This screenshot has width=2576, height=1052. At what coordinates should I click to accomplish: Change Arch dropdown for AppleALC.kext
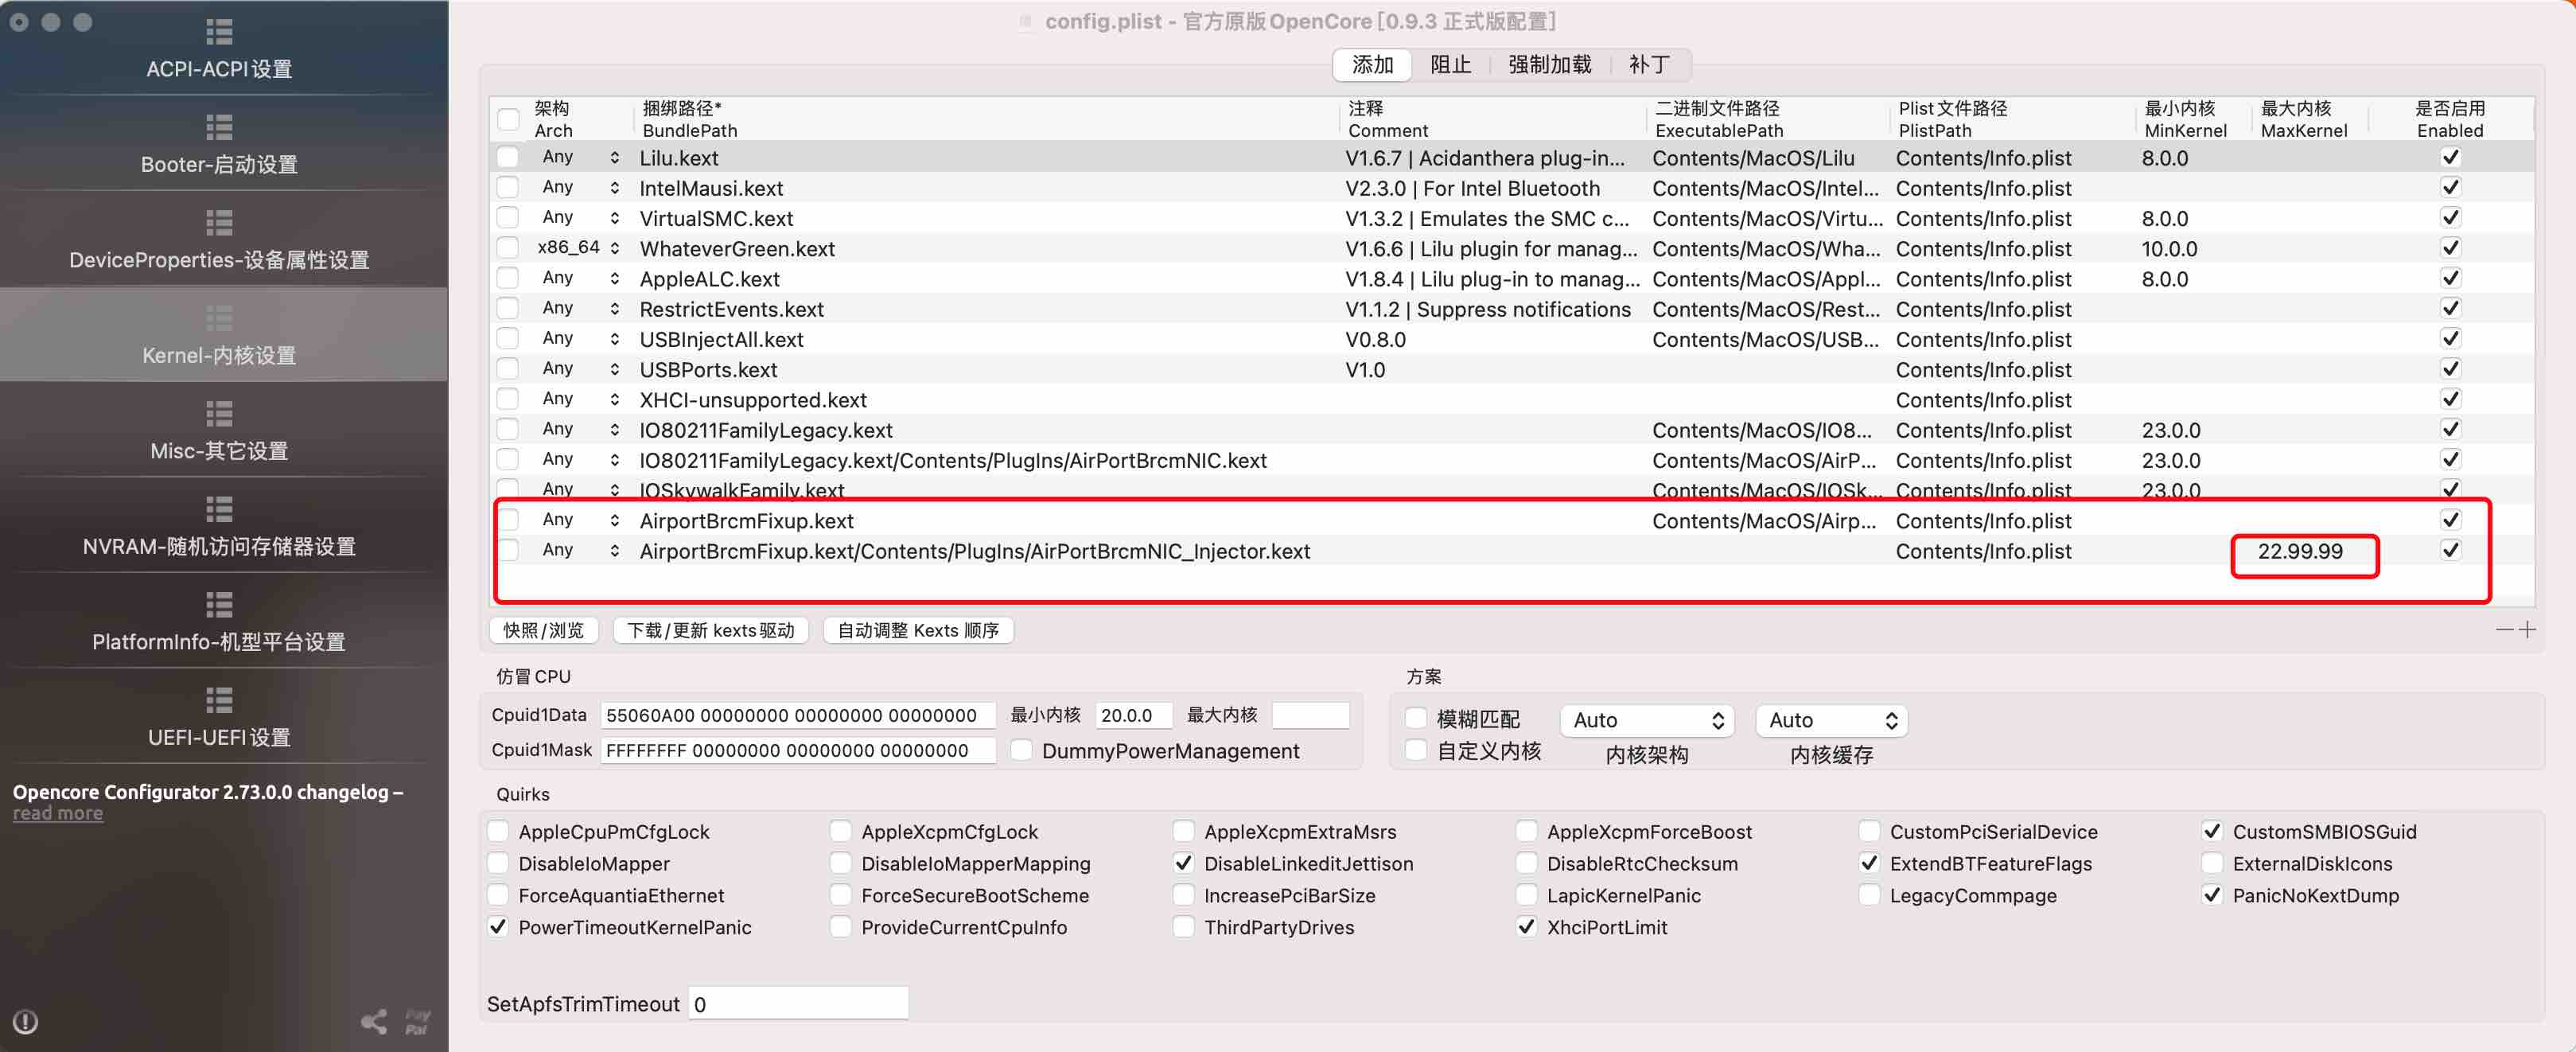click(x=579, y=278)
